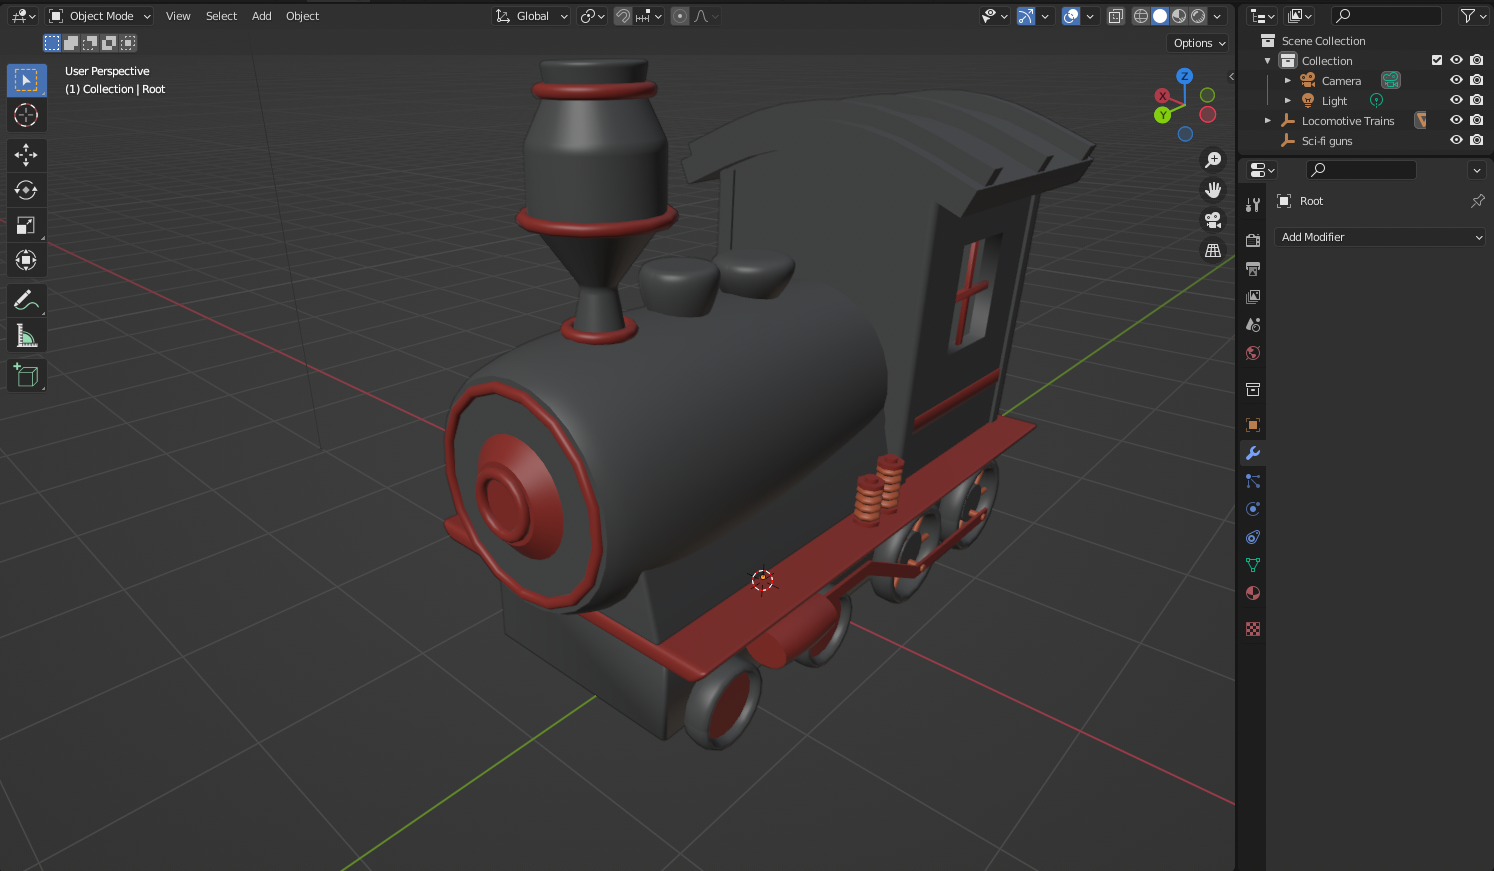Disable the Camera in renders
Viewport: 1494px width, 871px height.
click(1476, 80)
